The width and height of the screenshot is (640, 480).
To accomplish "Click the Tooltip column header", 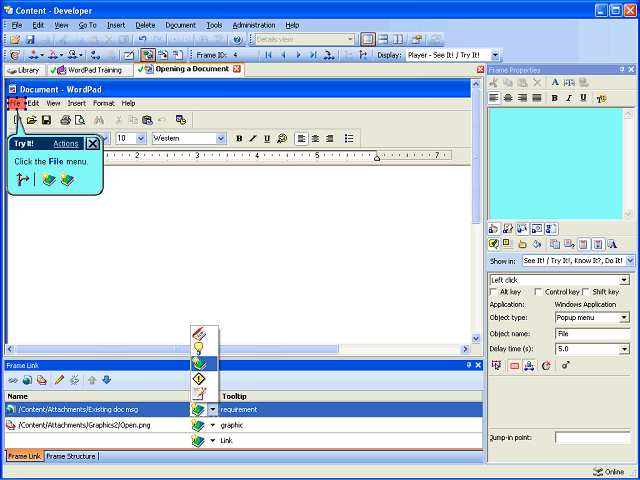I will click(351, 396).
